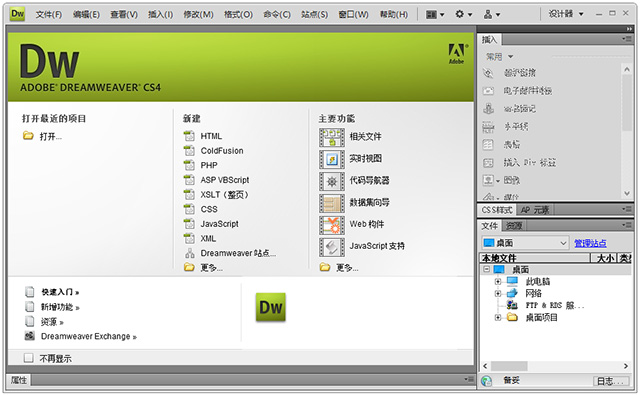The width and height of the screenshot is (640, 395).
Task: Click the Dreamweaver Exchange icon
Action: [x=29, y=336]
